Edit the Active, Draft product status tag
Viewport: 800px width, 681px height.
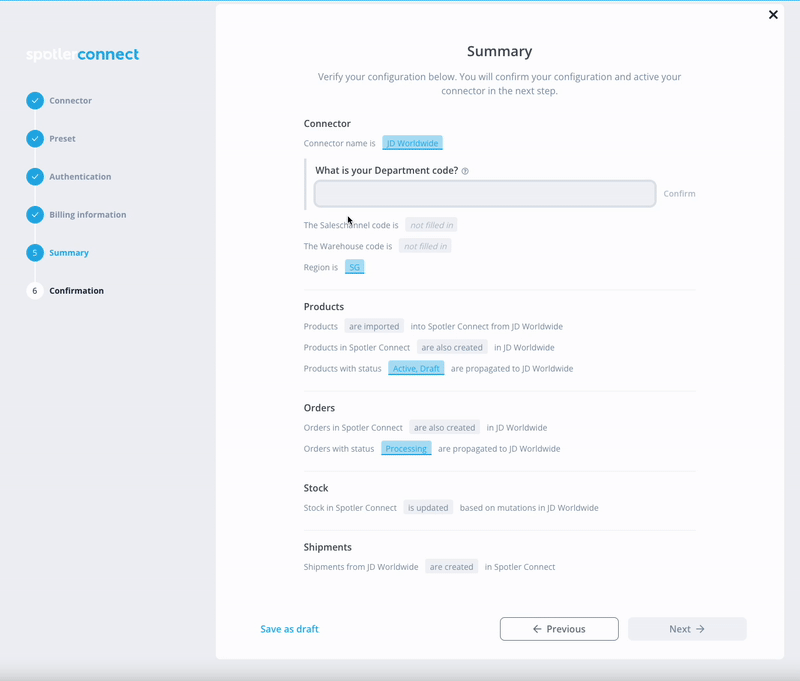(x=416, y=368)
